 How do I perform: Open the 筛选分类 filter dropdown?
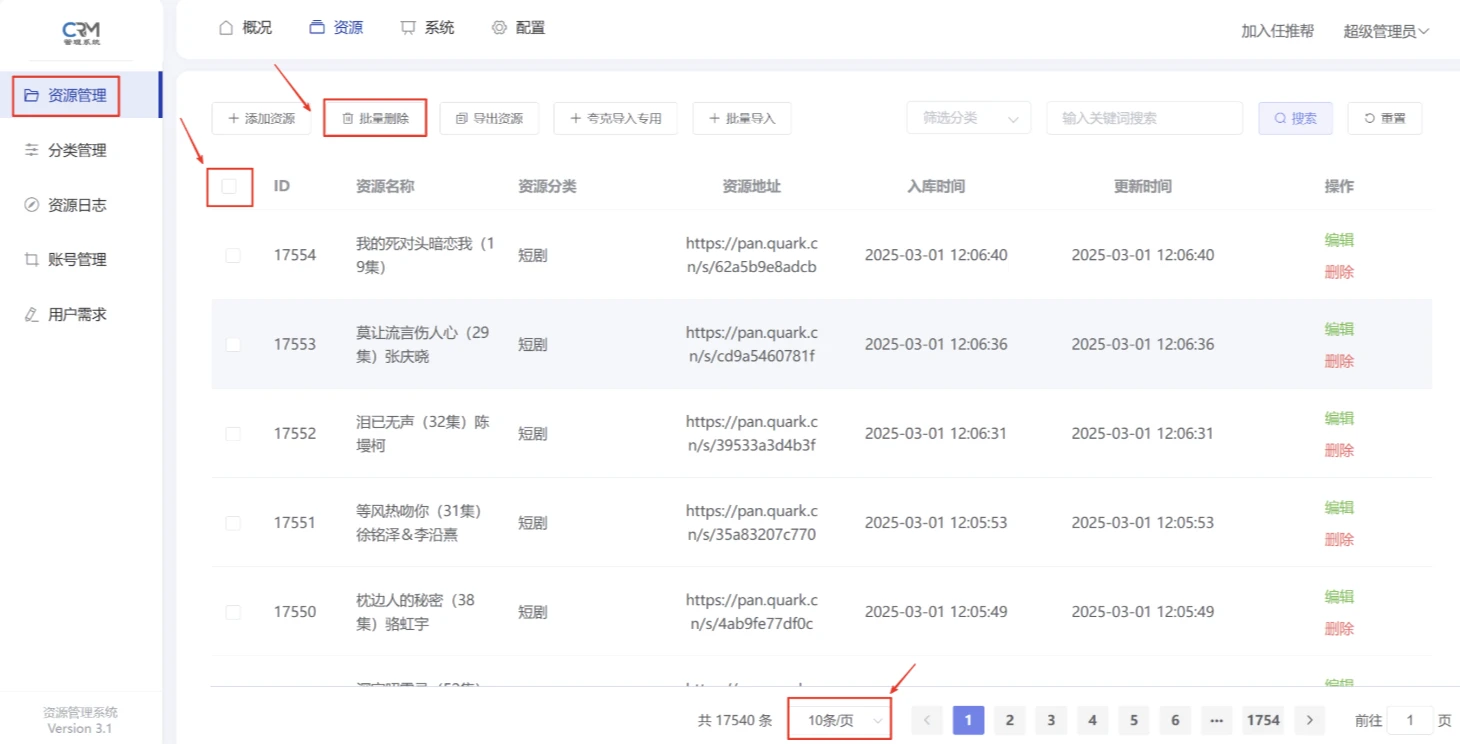tap(966, 117)
